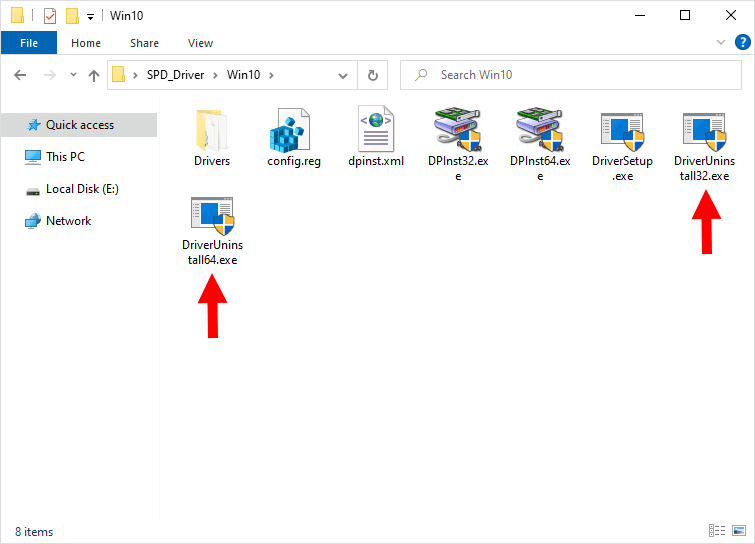Maximize the Win10 Explorer window
Viewport: 755px width, 544px height.
pos(685,15)
